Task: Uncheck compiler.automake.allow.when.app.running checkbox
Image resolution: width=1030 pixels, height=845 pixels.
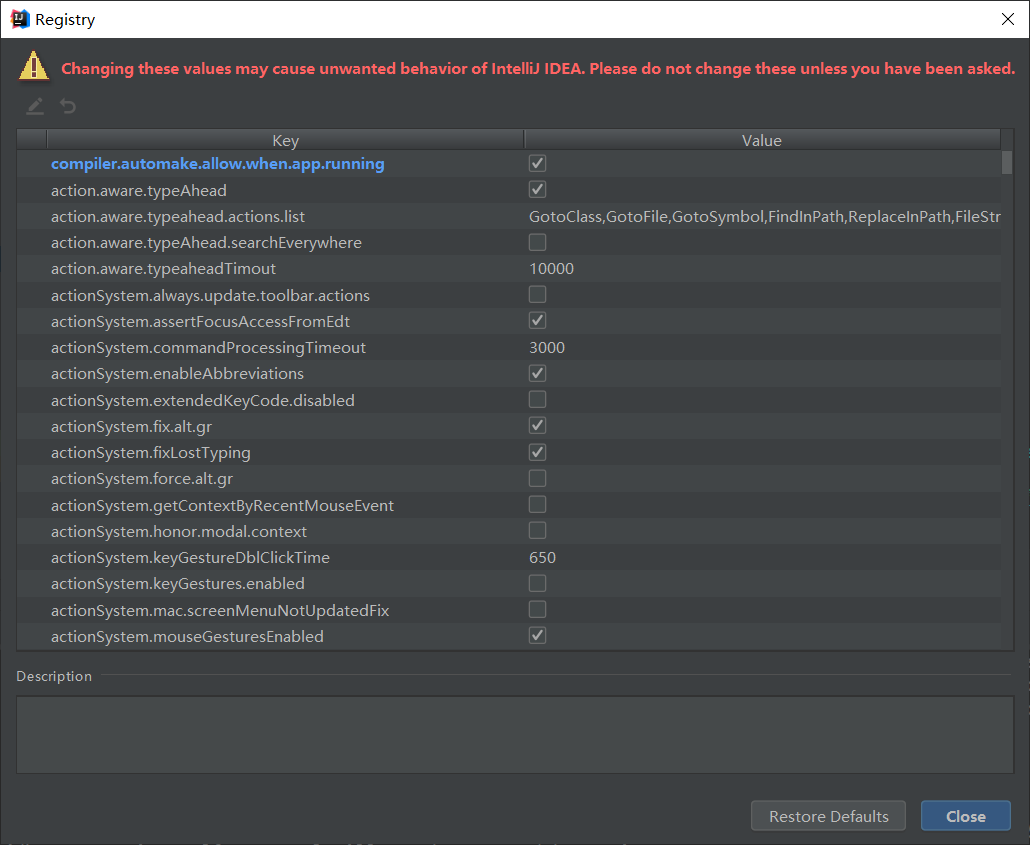Action: point(537,163)
